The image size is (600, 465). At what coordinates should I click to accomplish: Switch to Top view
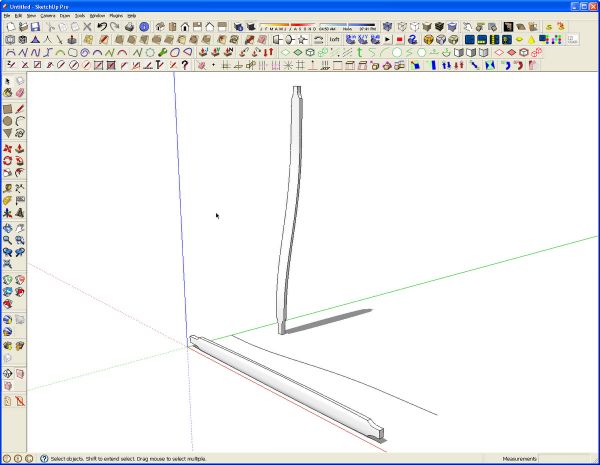tap(173, 26)
